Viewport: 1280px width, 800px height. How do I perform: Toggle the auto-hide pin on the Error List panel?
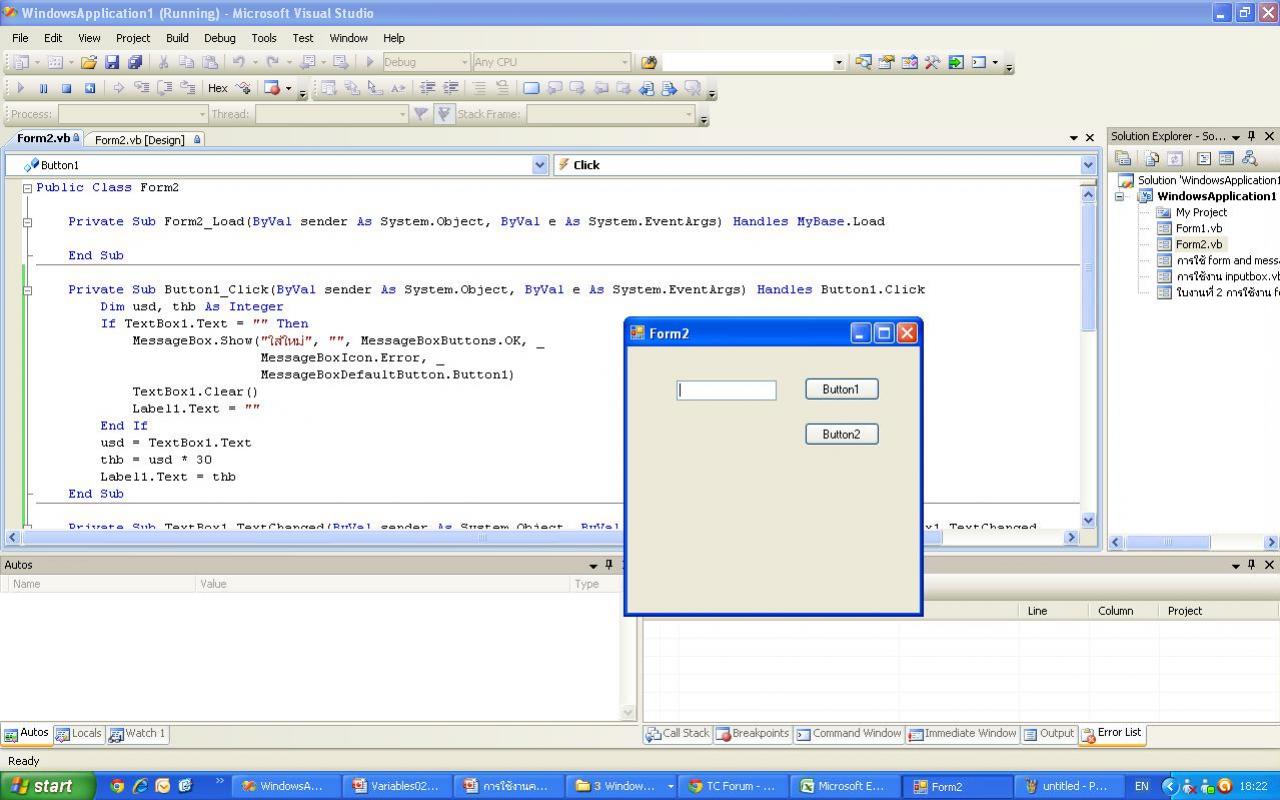click(x=1251, y=565)
